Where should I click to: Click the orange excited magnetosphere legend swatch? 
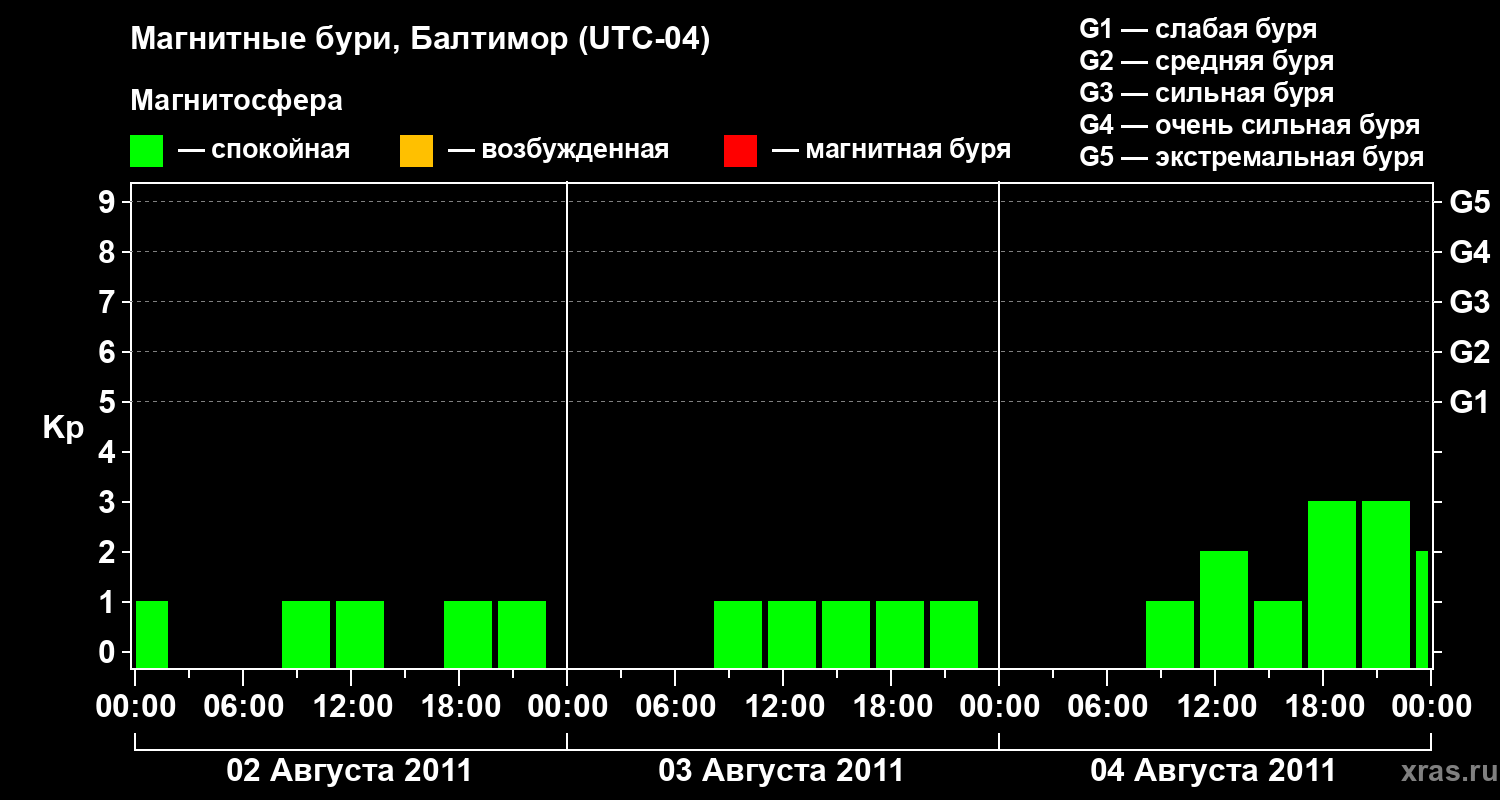click(416, 151)
